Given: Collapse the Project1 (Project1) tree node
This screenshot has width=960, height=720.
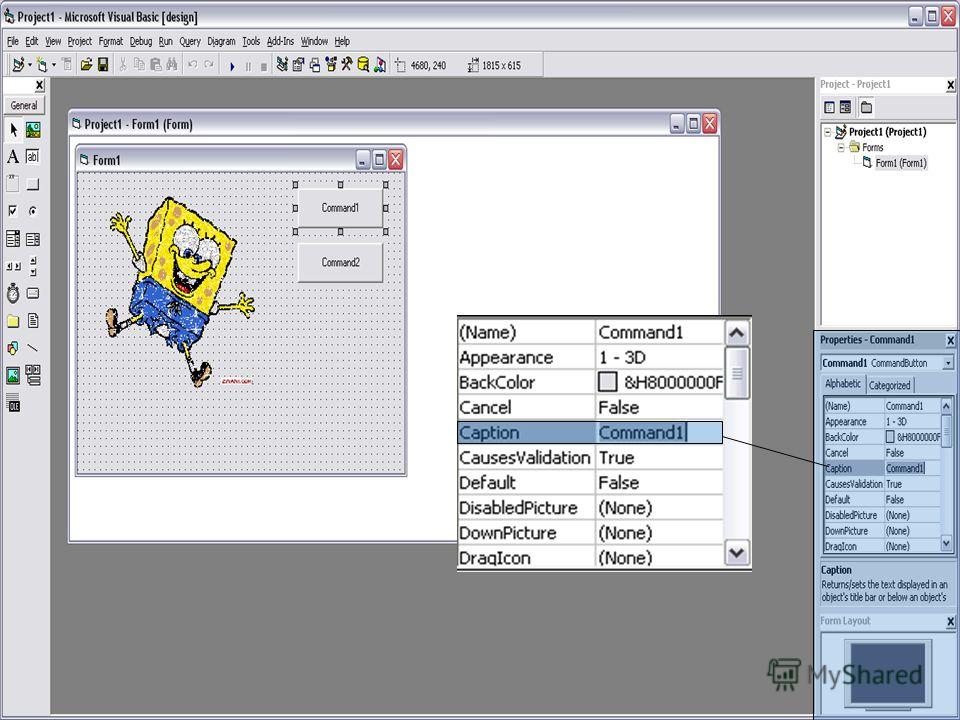Looking at the screenshot, I should pyautogui.click(x=828, y=132).
